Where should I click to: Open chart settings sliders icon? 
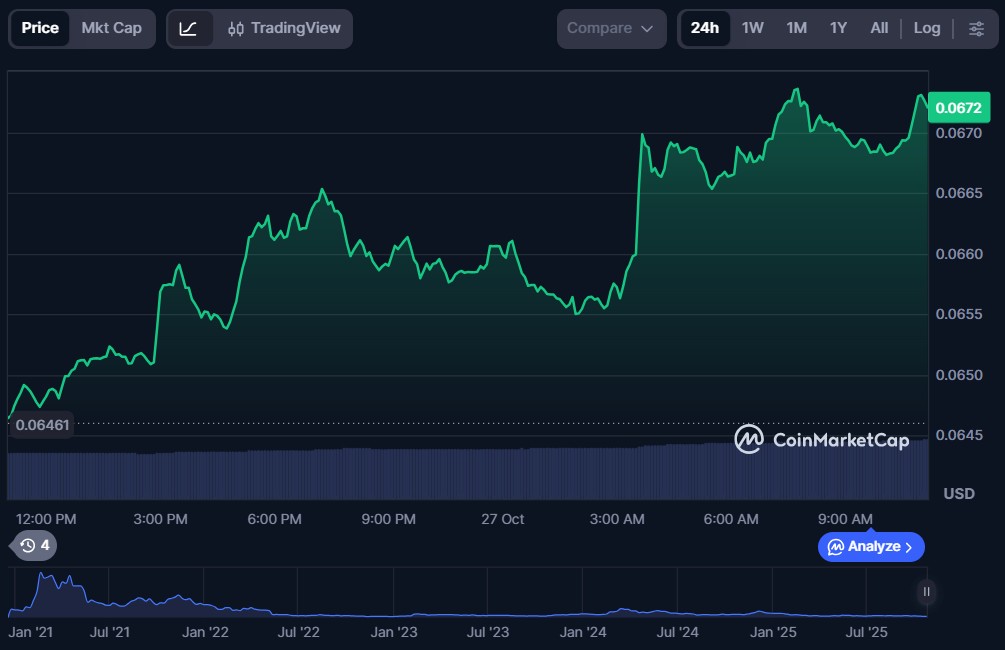pyautogui.click(x=976, y=28)
